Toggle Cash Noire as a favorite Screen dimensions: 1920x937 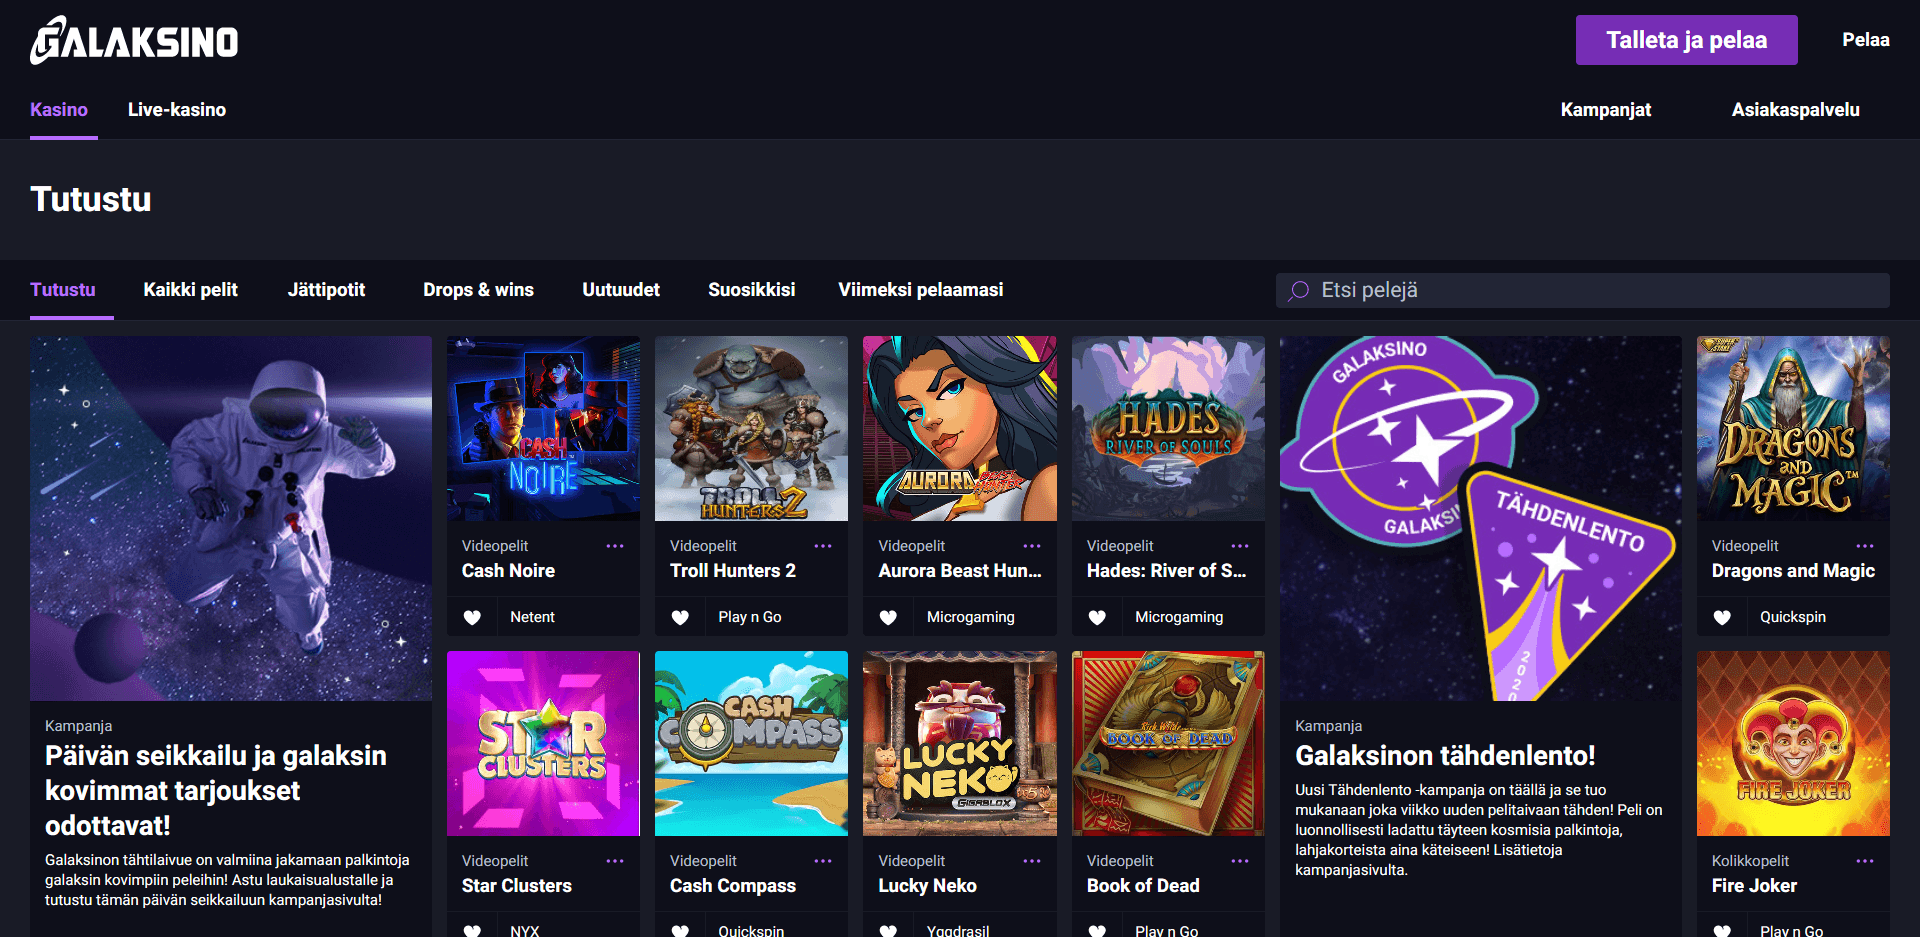pos(472,617)
